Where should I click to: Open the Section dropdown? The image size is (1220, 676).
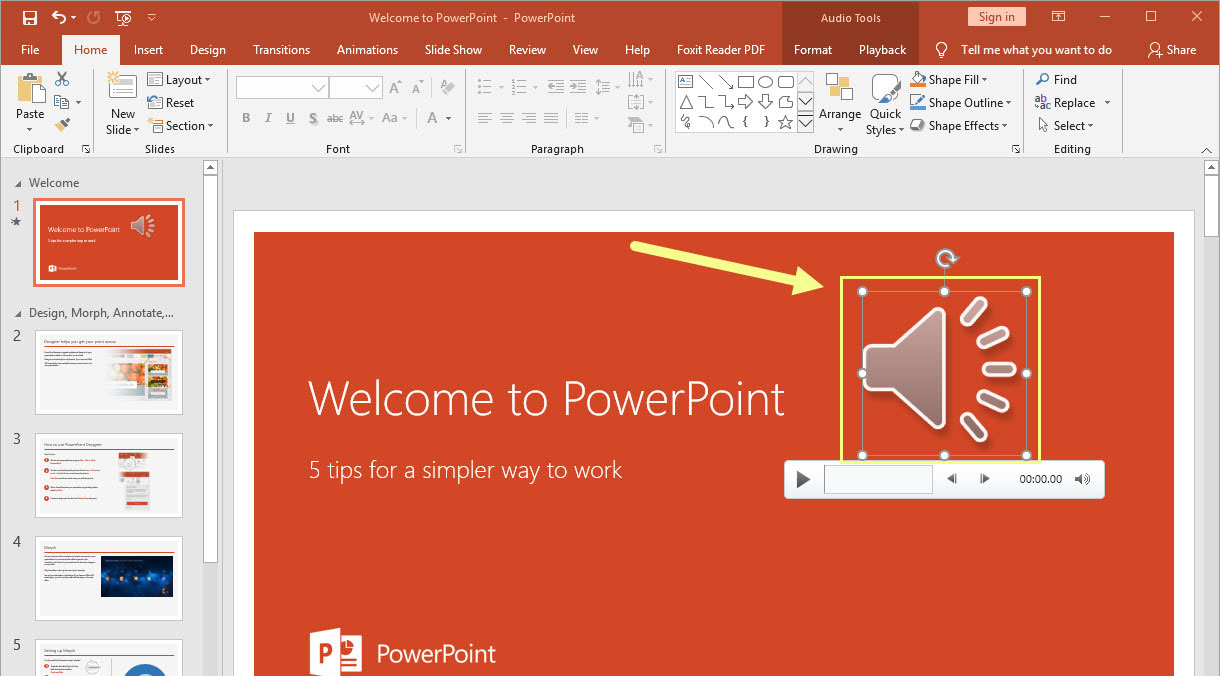tap(181, 125)
